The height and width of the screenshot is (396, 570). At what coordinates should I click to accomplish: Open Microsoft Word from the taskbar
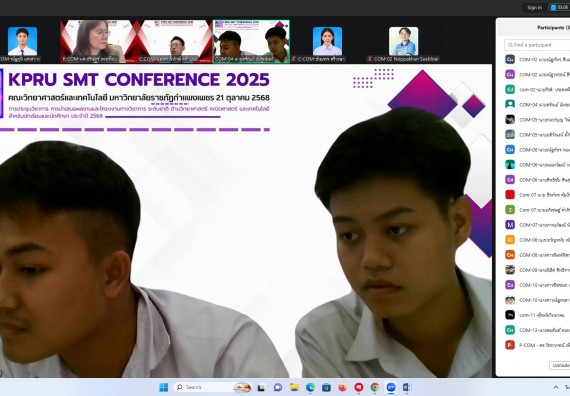(x=407, y=388)
